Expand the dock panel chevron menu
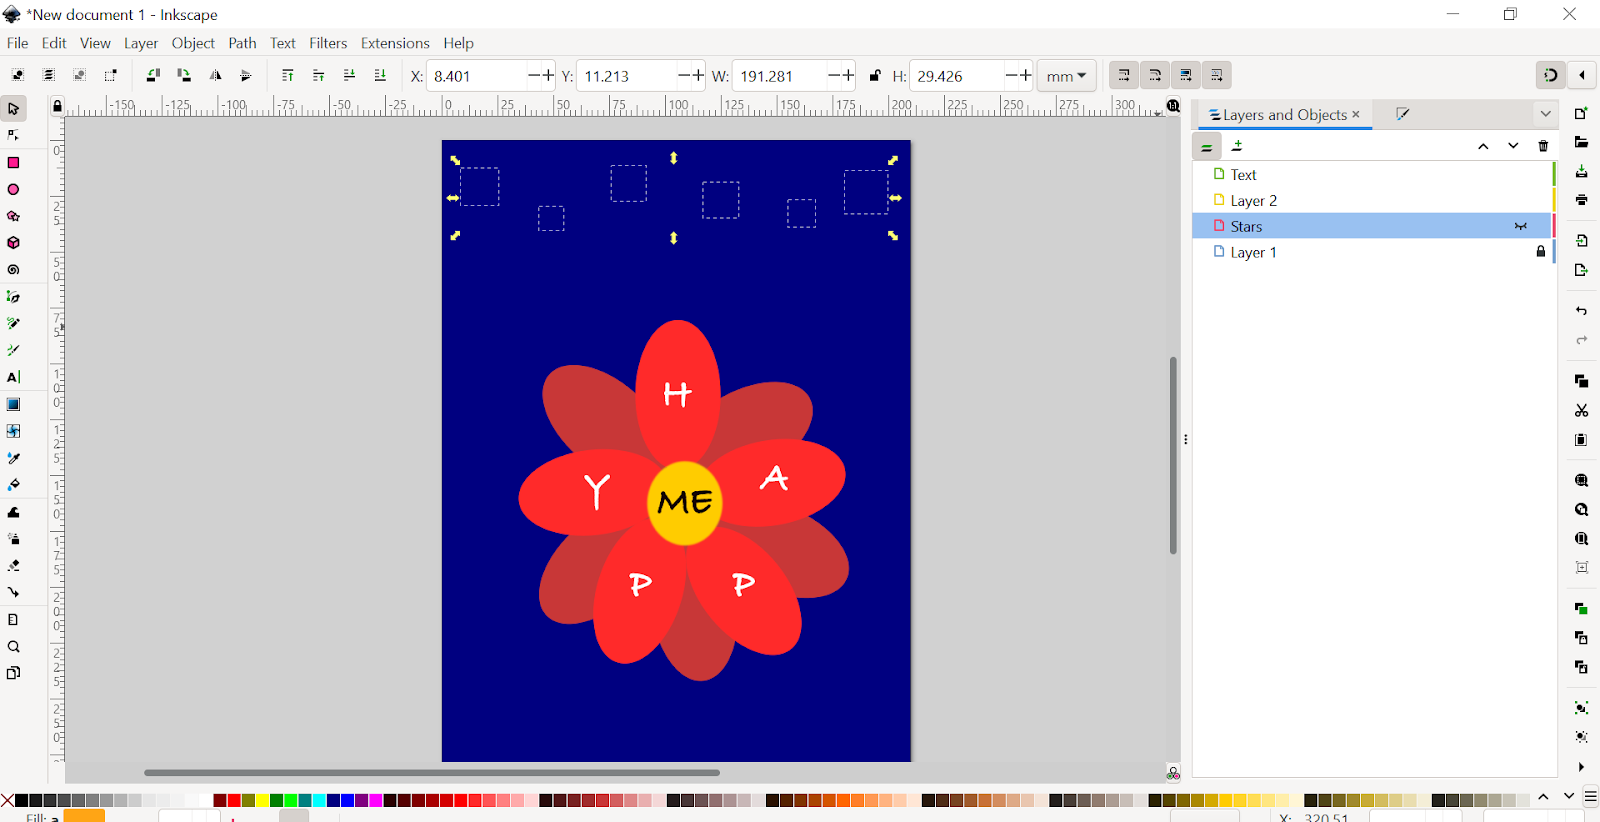 click(x=1545, y=114)
